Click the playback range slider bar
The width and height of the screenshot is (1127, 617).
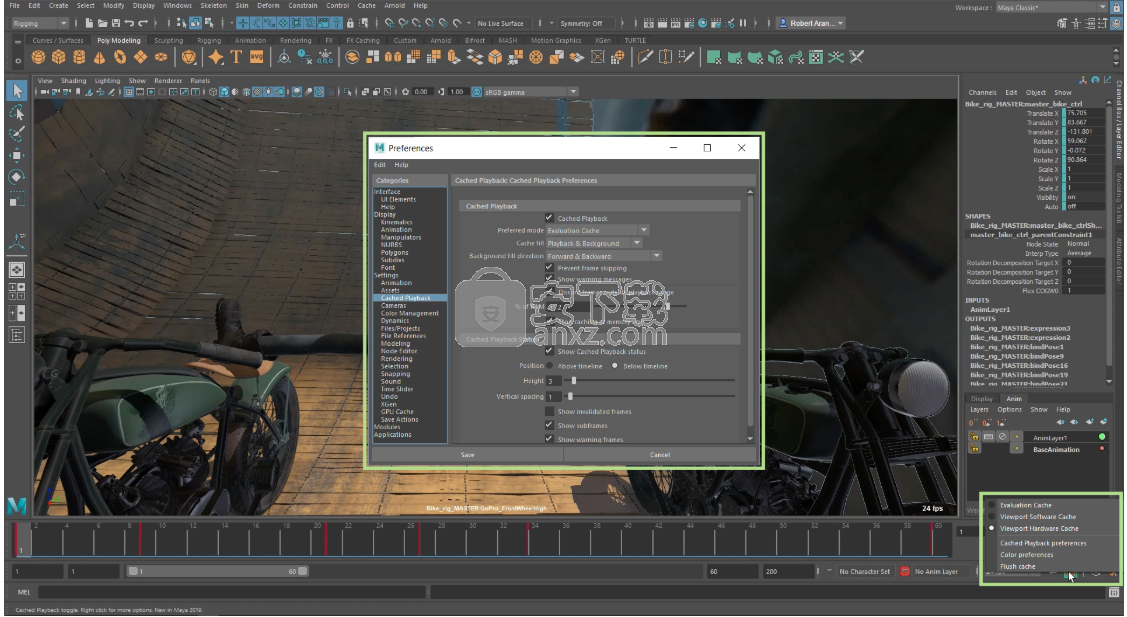coord(218,571)
